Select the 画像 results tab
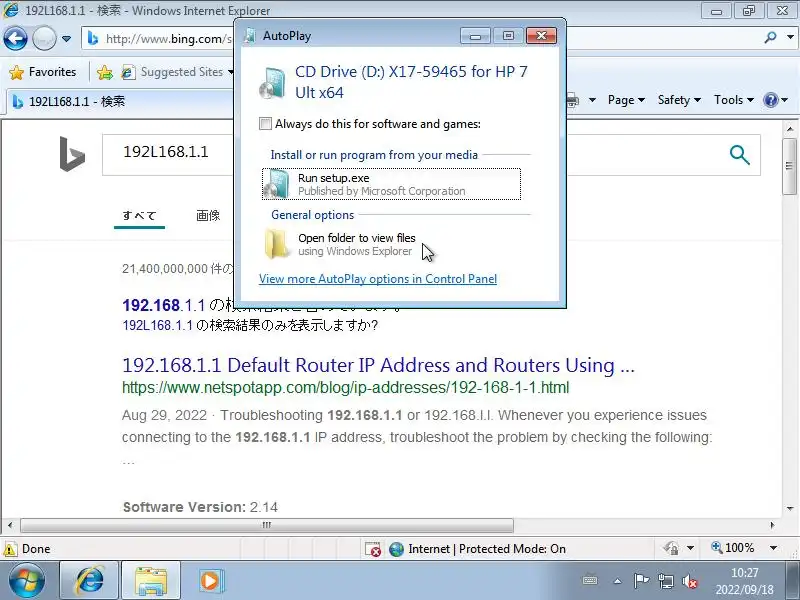 [x=208, y=215]
